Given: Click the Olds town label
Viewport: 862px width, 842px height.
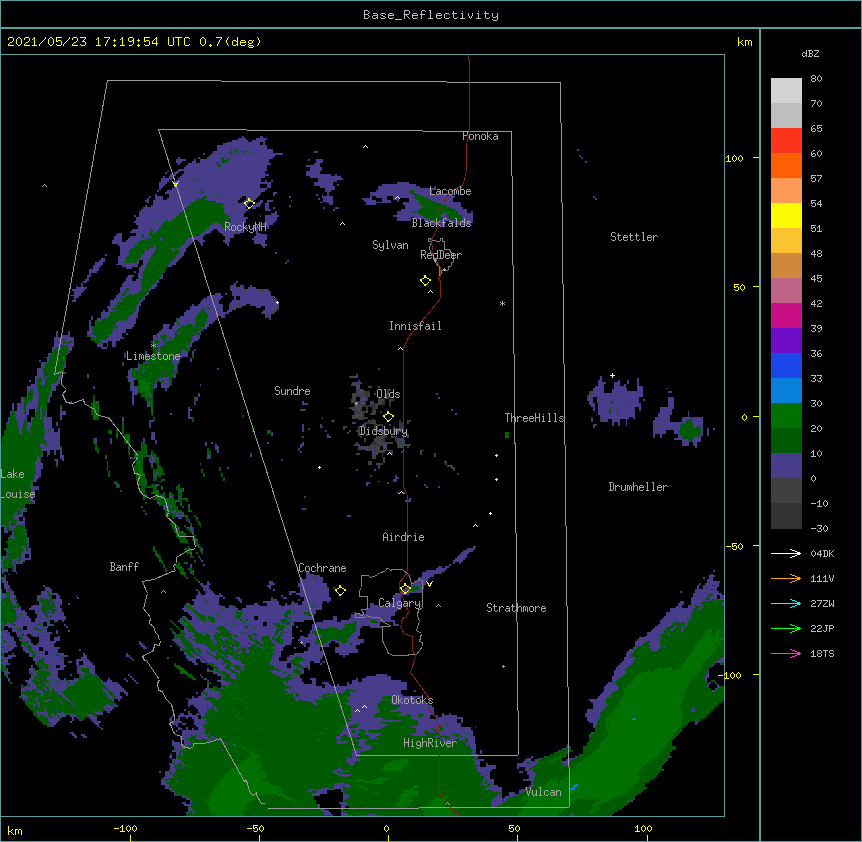Looking at the screenshot, I should click(388, 394).
